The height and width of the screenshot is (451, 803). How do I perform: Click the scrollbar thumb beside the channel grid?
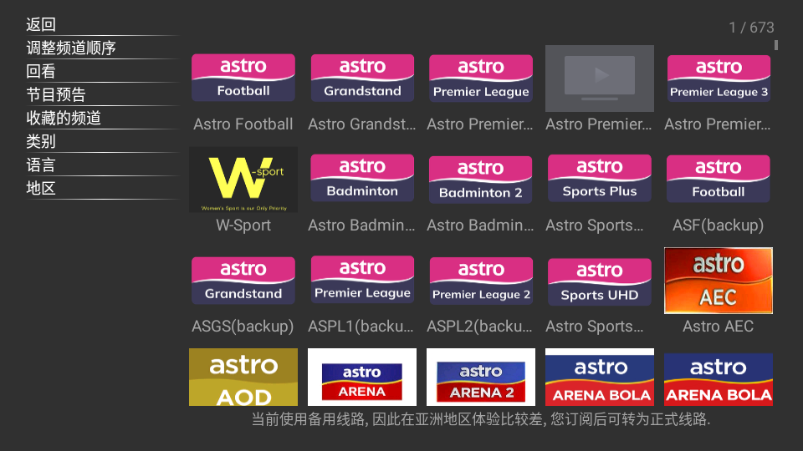[x=776, y=45]
